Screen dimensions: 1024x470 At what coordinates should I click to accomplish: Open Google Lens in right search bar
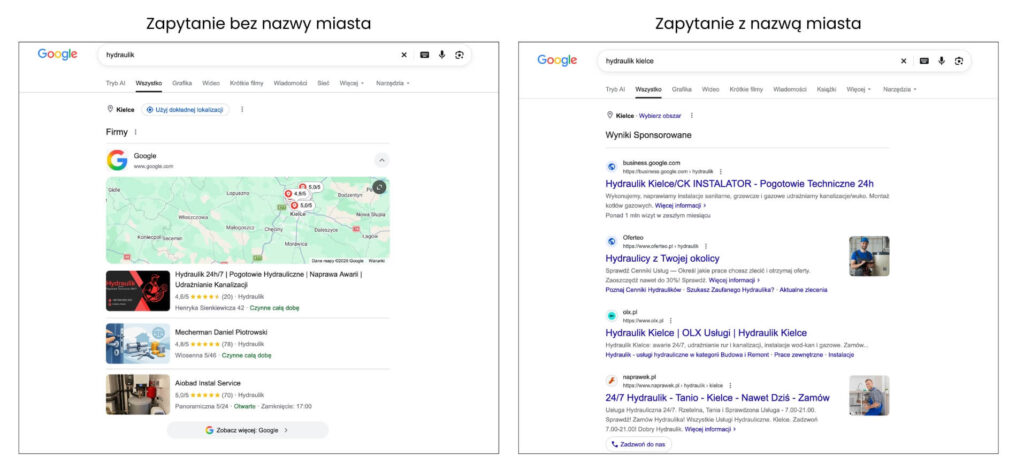[959, 61]
